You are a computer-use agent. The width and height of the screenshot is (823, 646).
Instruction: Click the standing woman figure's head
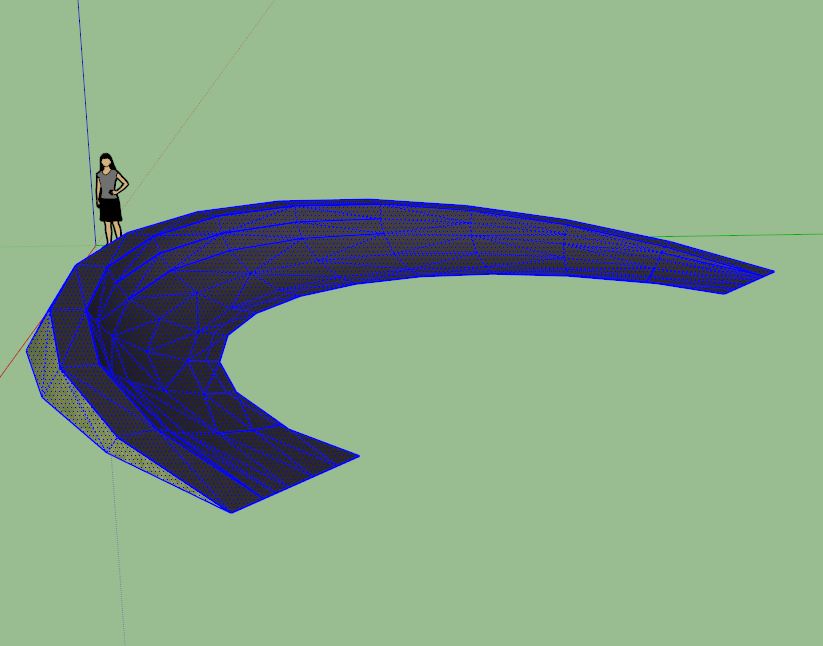point(106,162)
